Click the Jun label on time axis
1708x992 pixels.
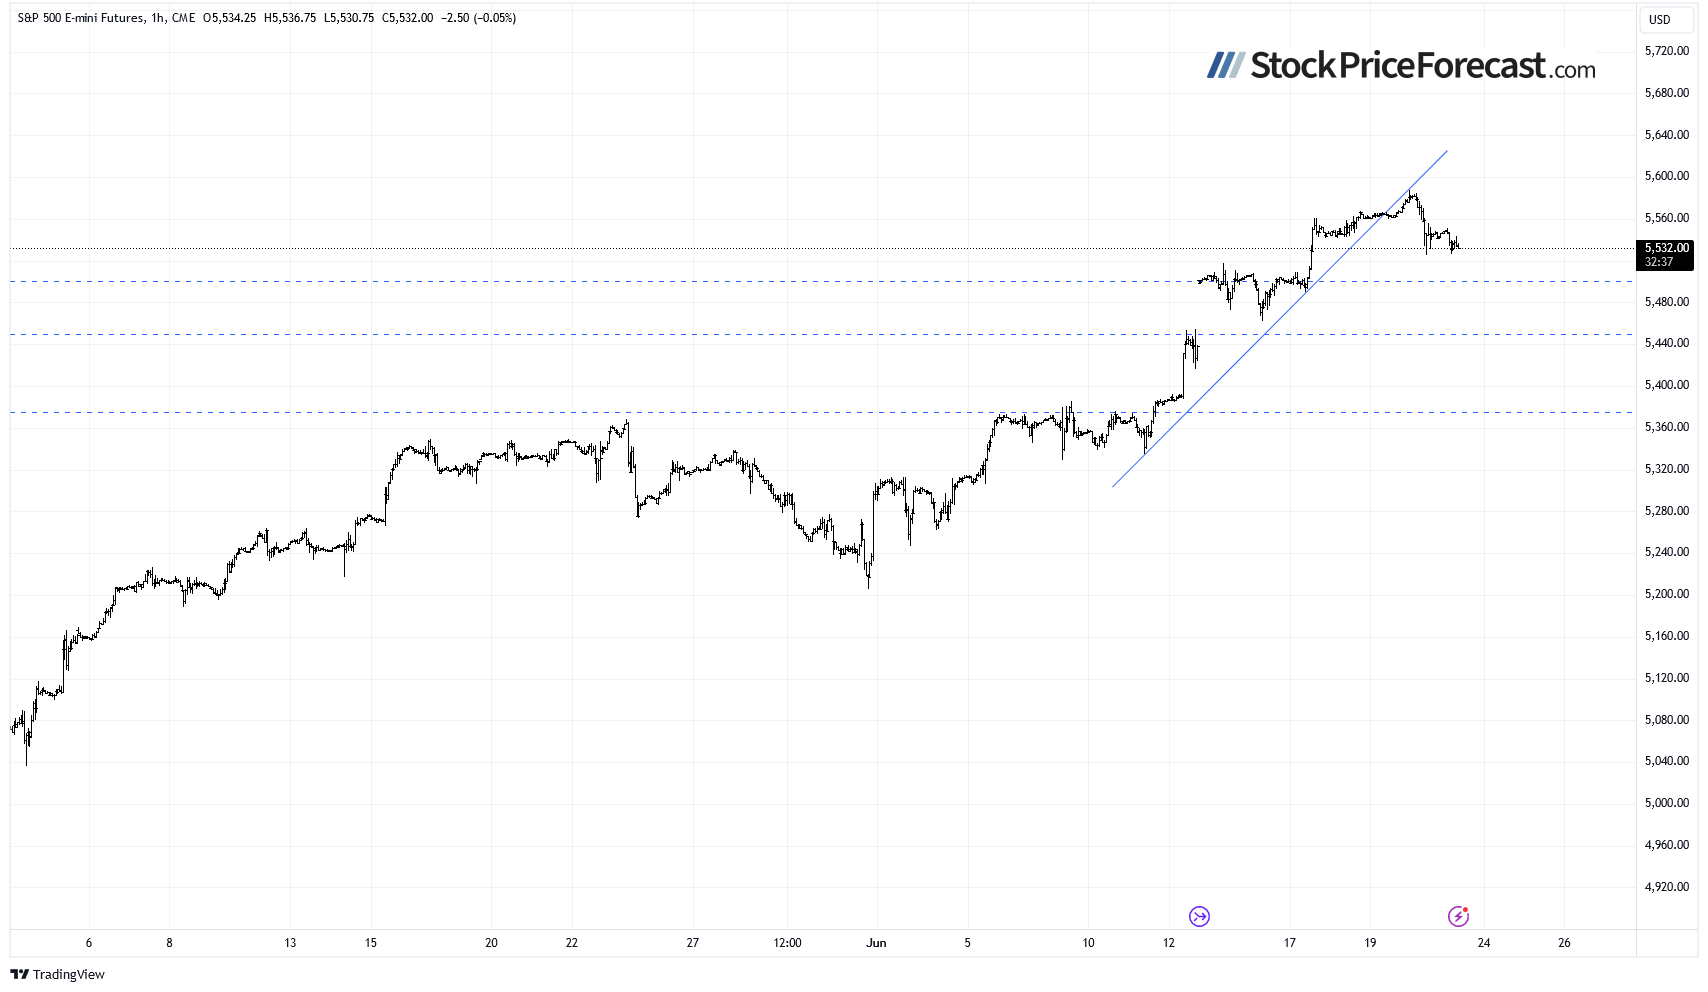coord(876,943)
